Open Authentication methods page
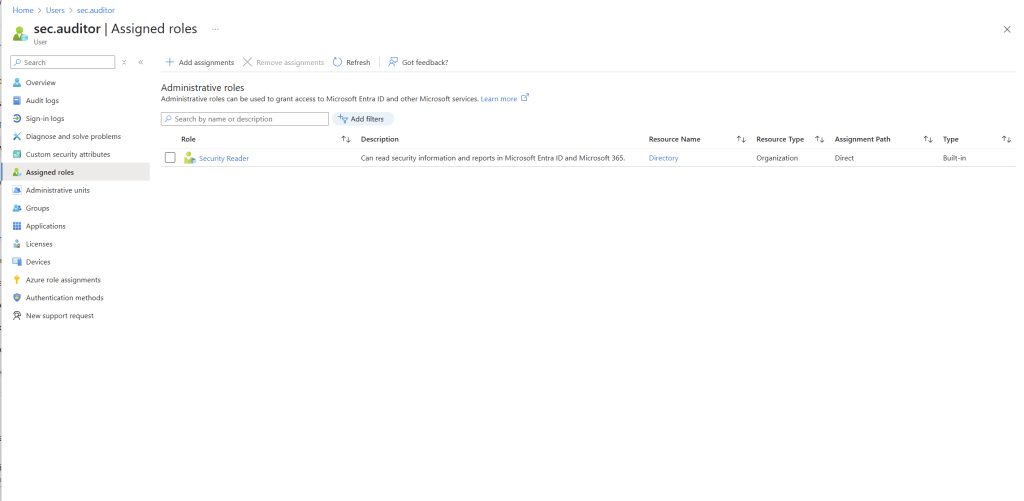 coord(64,298)
